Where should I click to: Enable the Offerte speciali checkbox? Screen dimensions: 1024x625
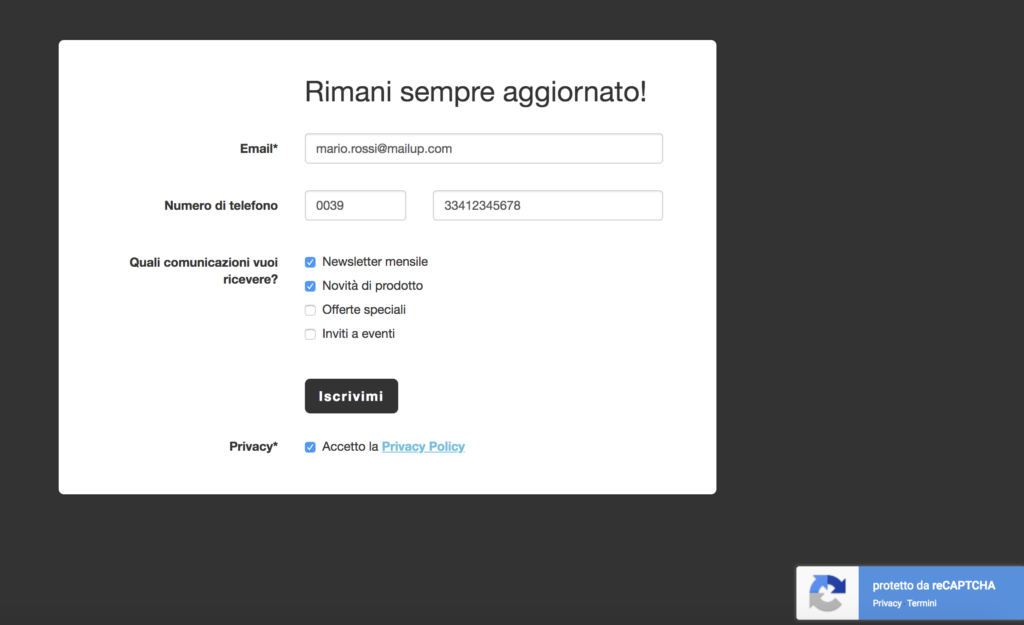310,310
